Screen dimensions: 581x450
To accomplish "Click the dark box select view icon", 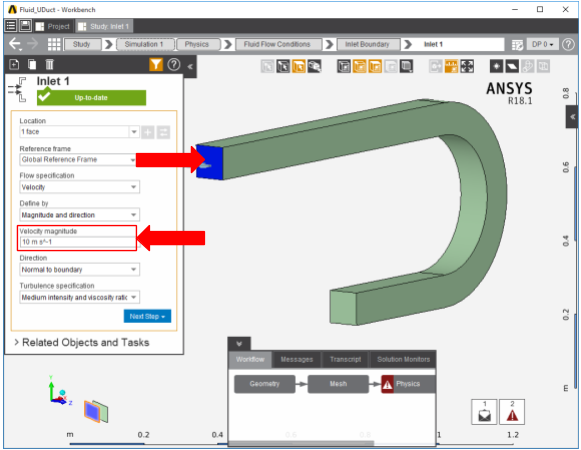I will click(x=344, y=66).
